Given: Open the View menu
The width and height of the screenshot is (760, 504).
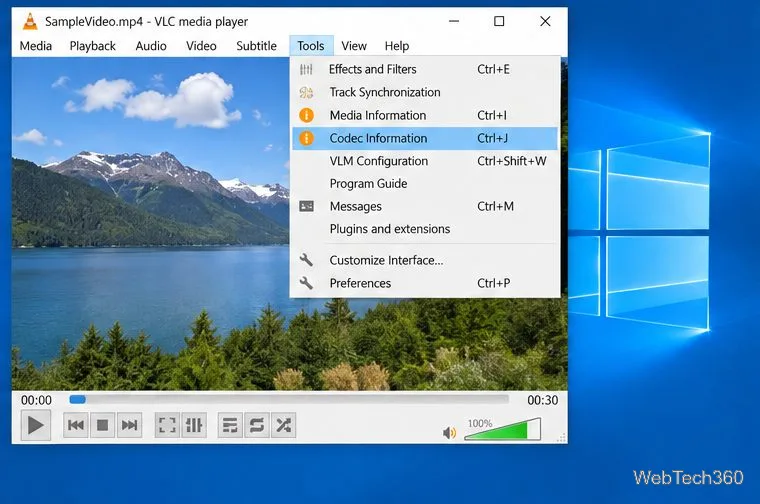Looking at the screenshot, I should (354, 46).
